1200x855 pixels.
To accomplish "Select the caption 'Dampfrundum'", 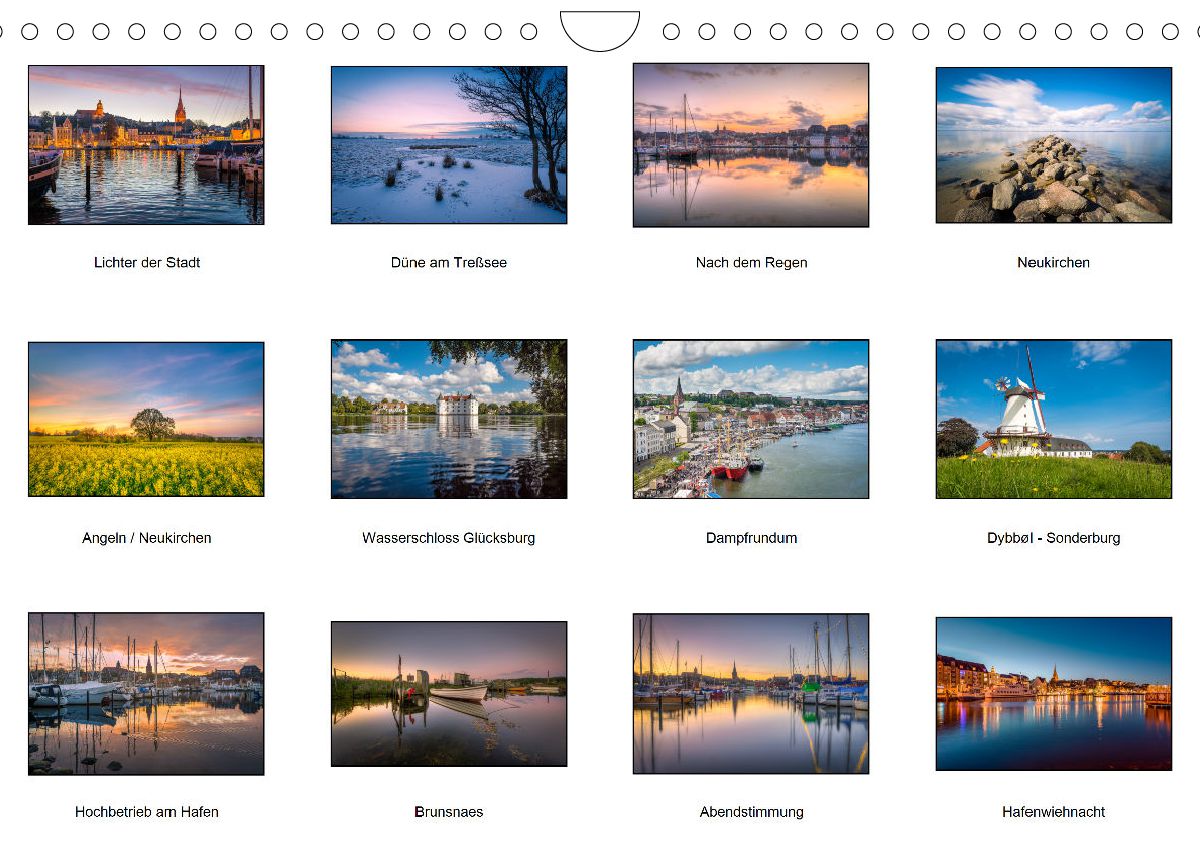I will click(752, 538).
